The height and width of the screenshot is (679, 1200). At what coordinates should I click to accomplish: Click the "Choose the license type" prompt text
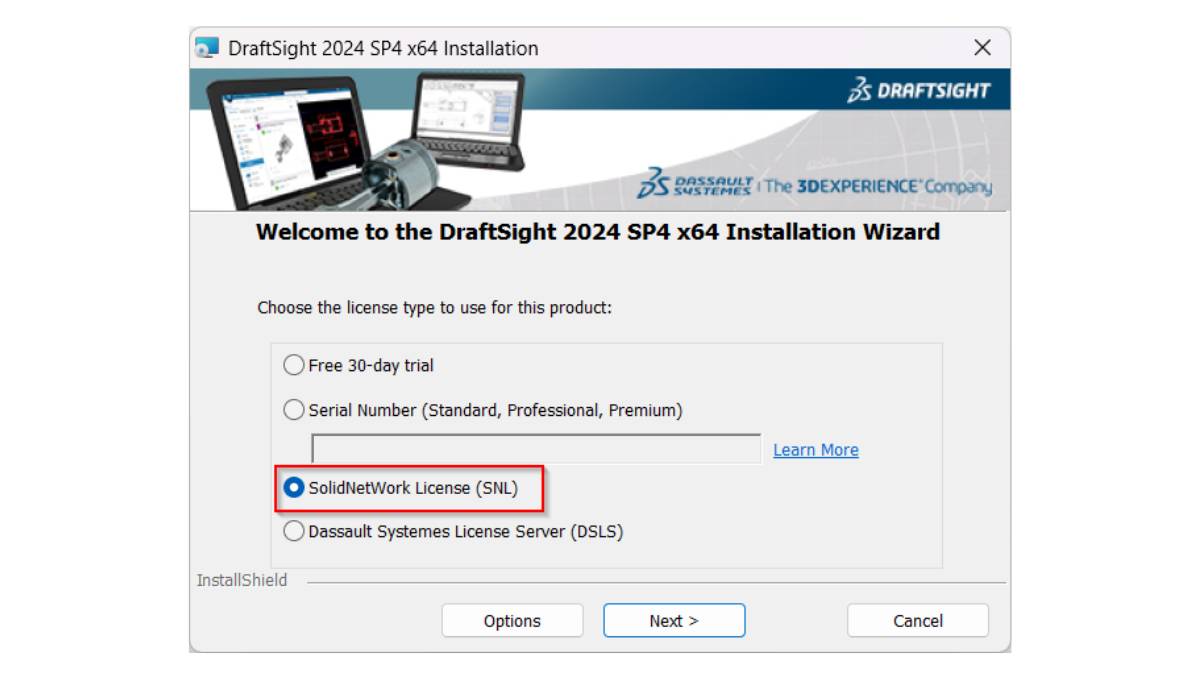click(435, 308)
